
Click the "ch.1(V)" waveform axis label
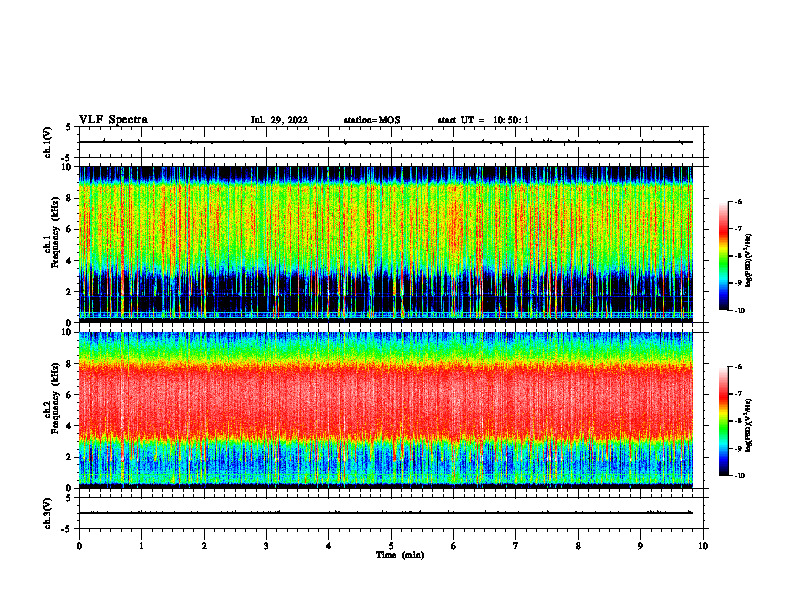coord(48,142)
